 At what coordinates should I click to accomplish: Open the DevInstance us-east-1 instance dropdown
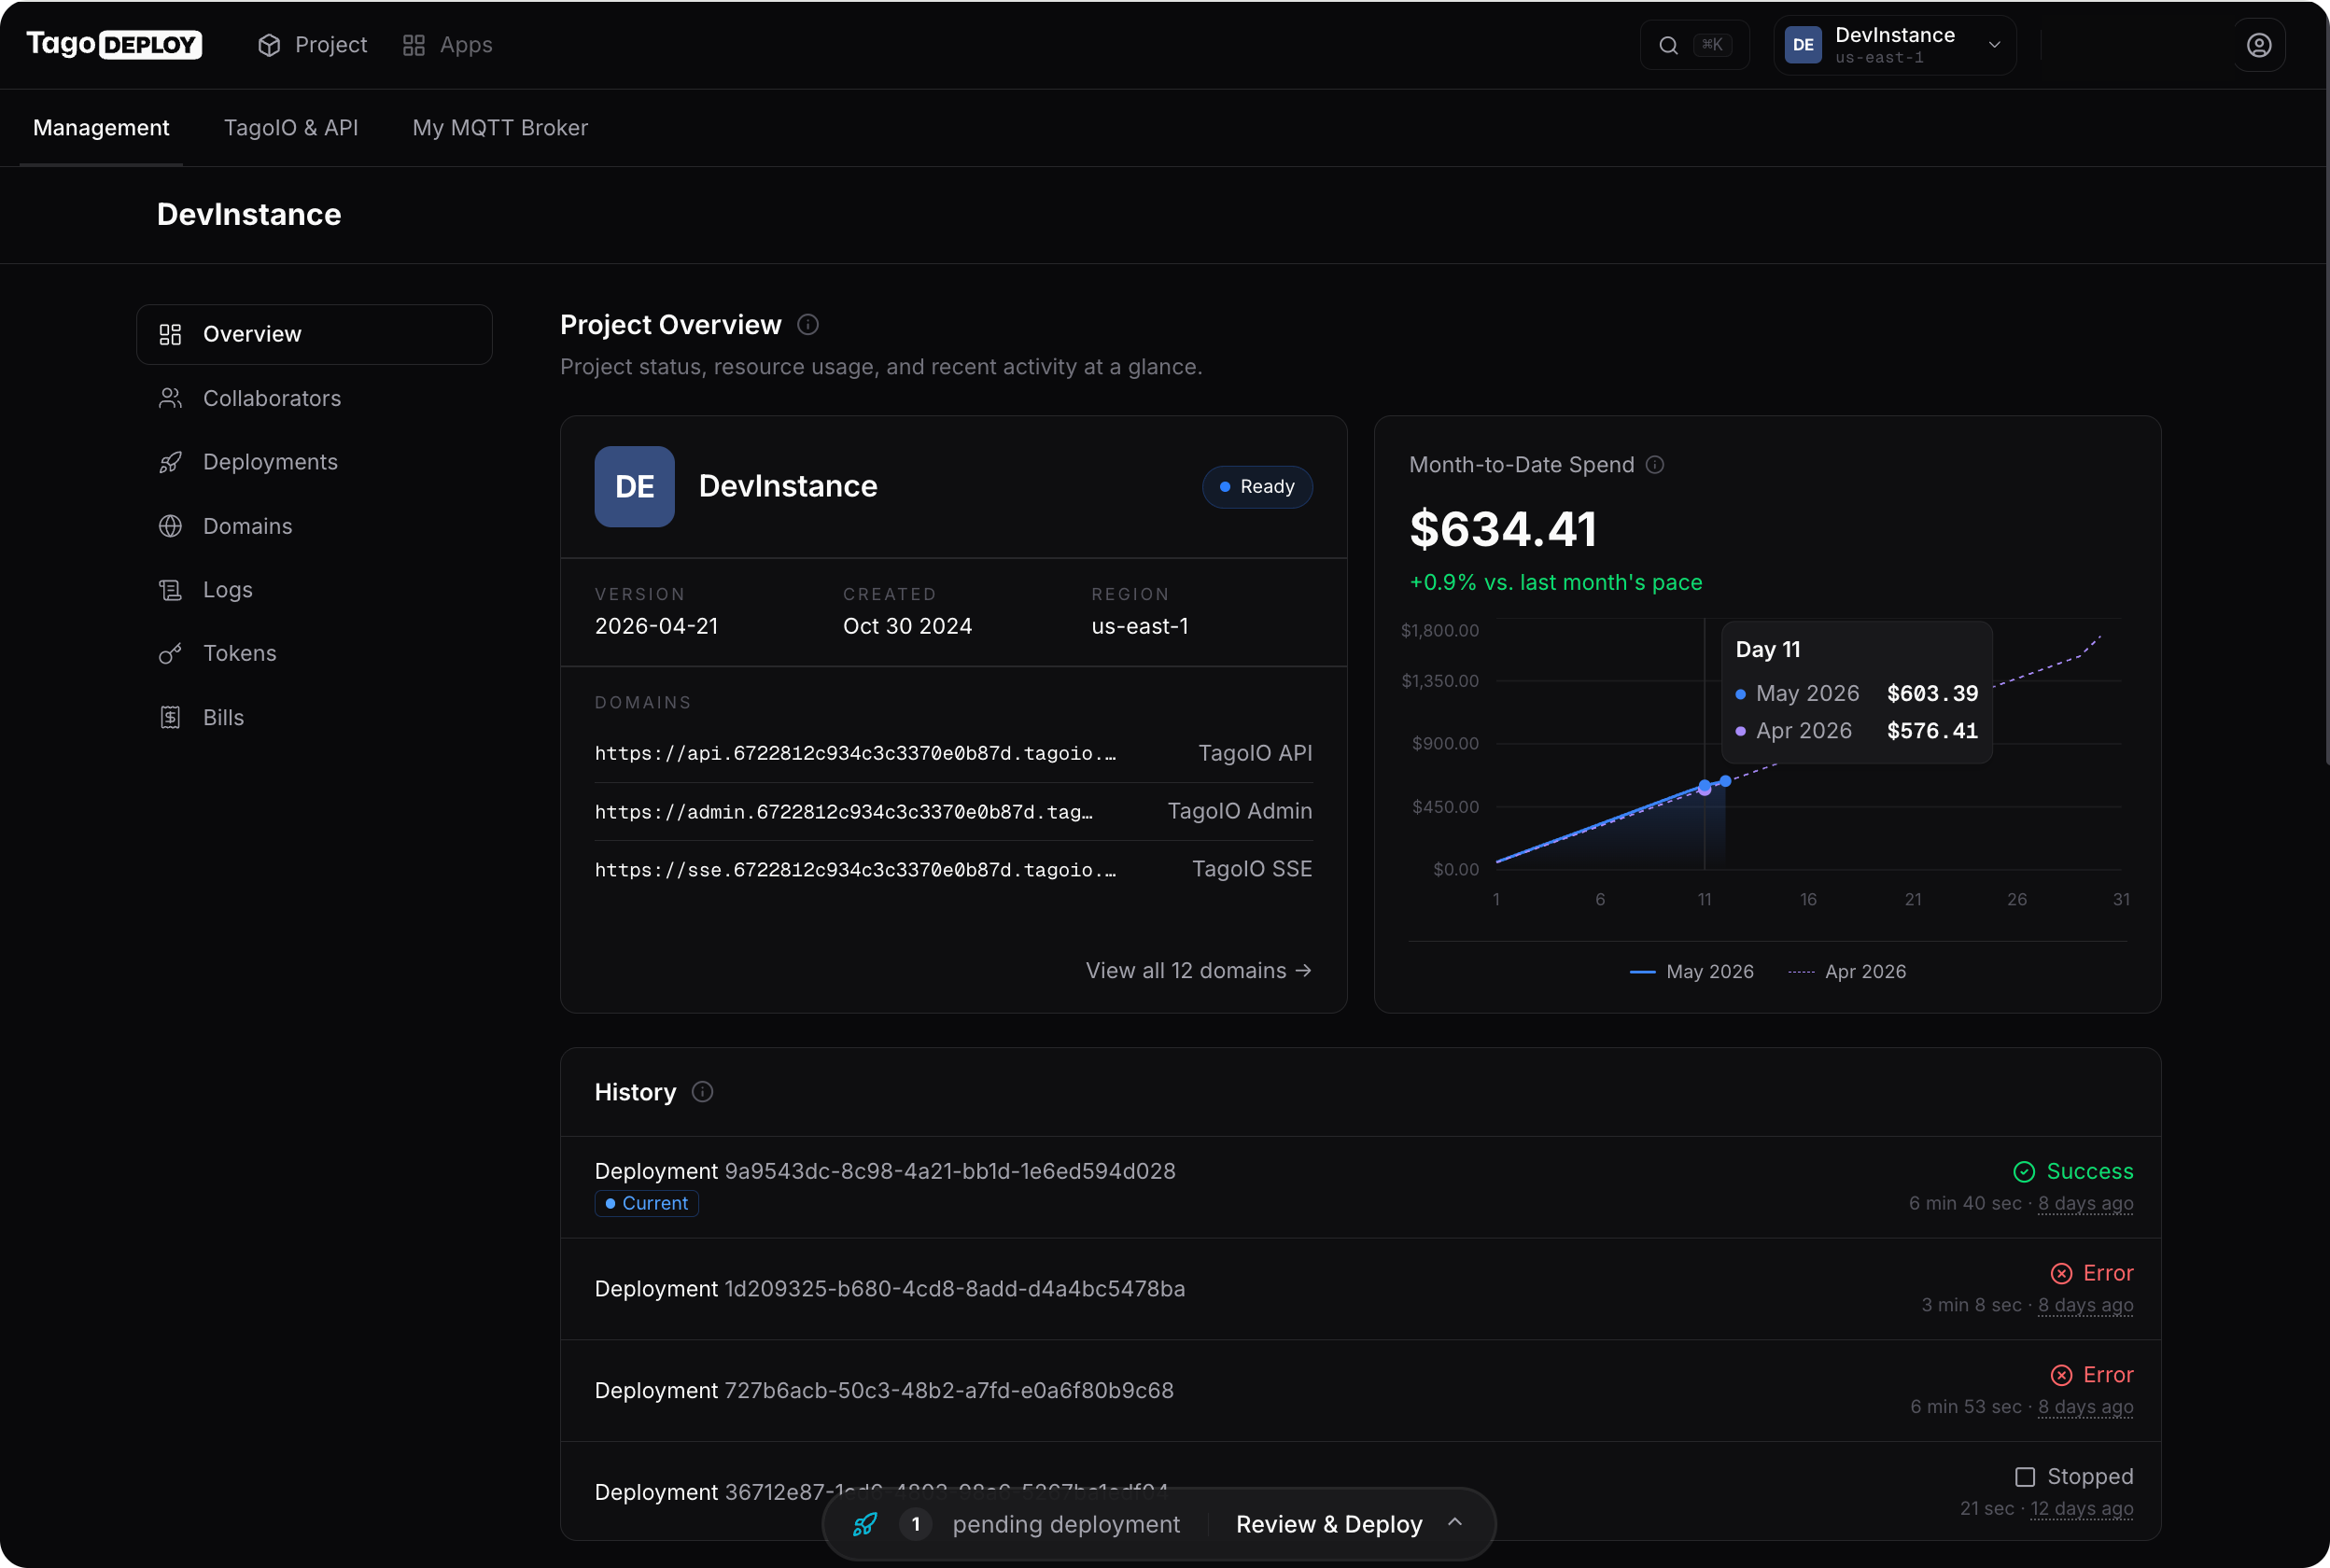[1895, 45]
